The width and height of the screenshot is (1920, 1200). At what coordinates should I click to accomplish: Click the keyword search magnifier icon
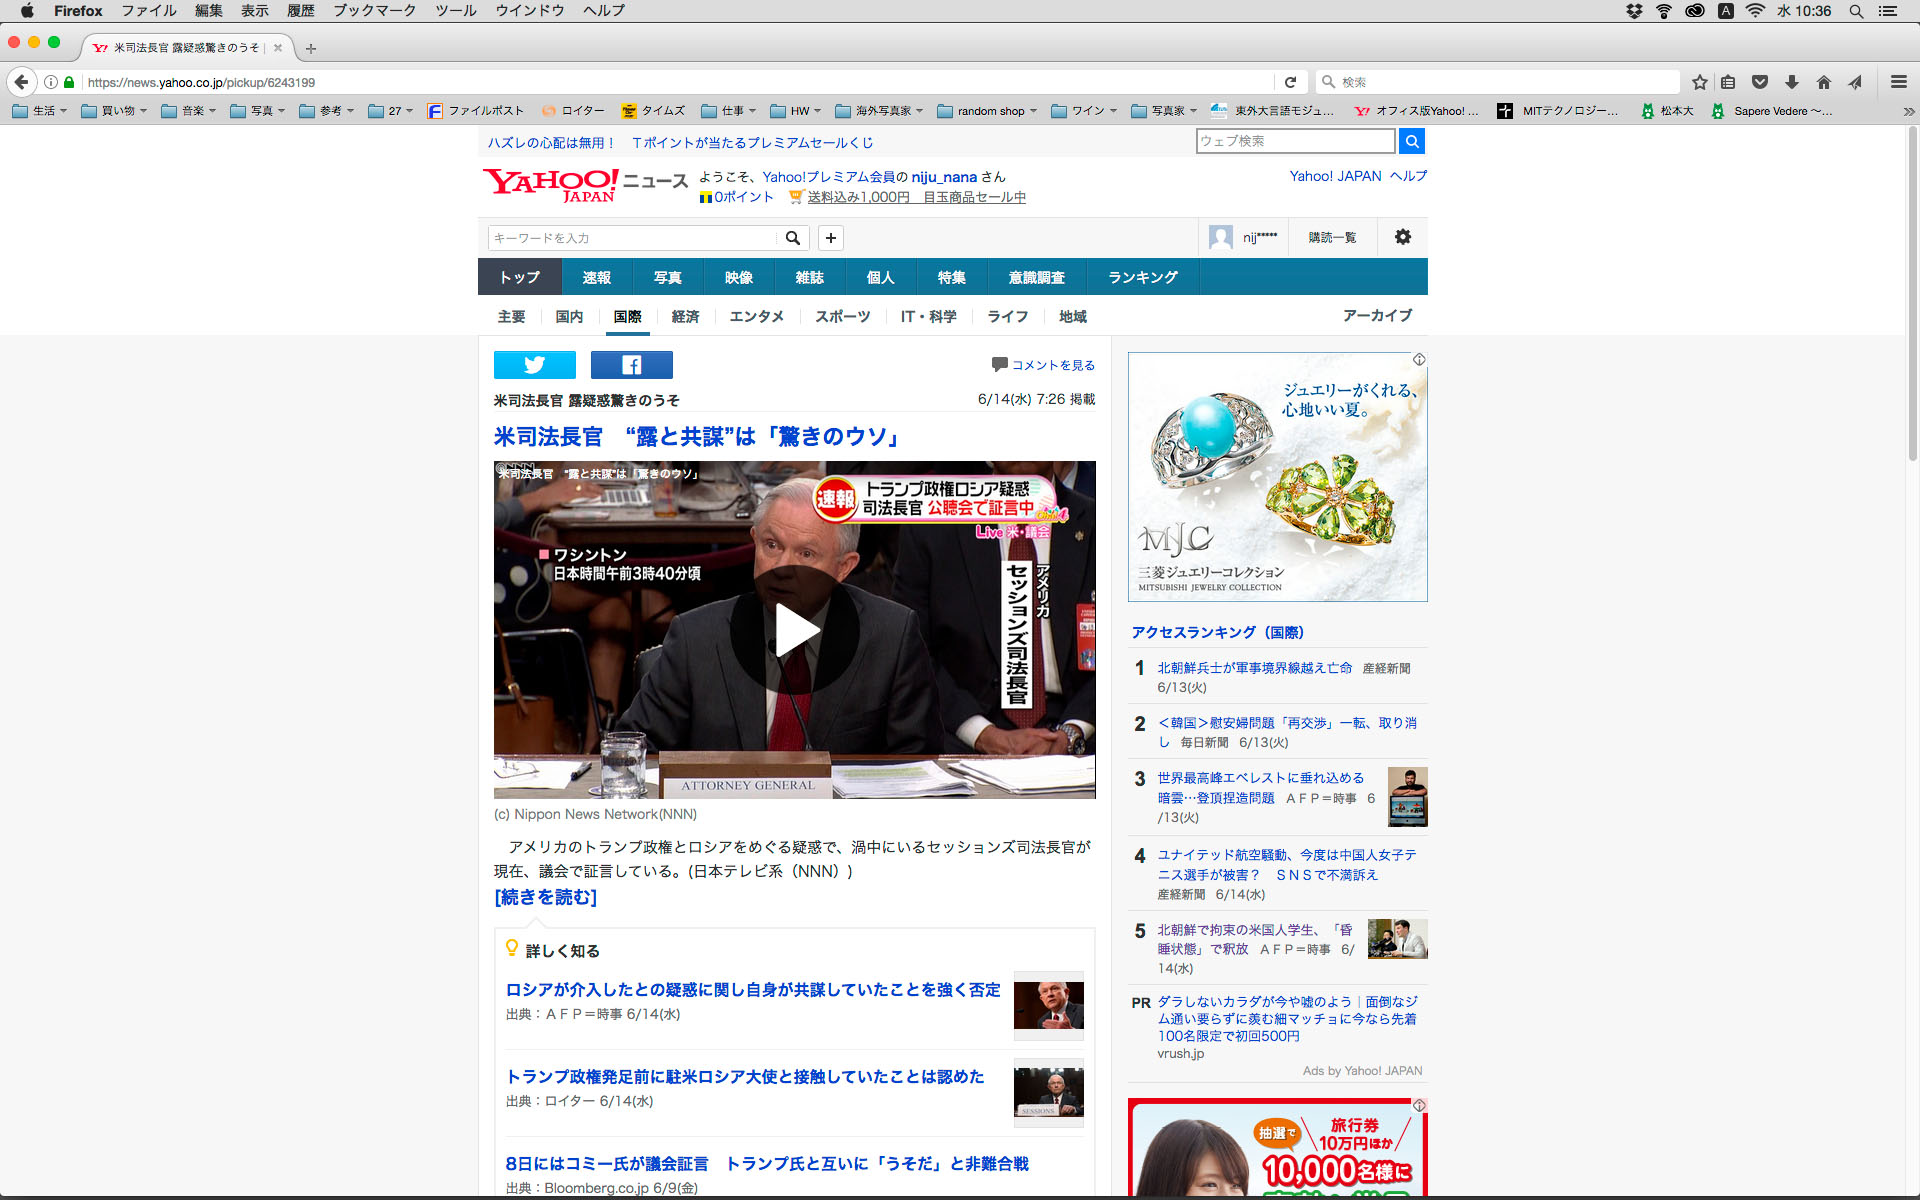(792, 238)
